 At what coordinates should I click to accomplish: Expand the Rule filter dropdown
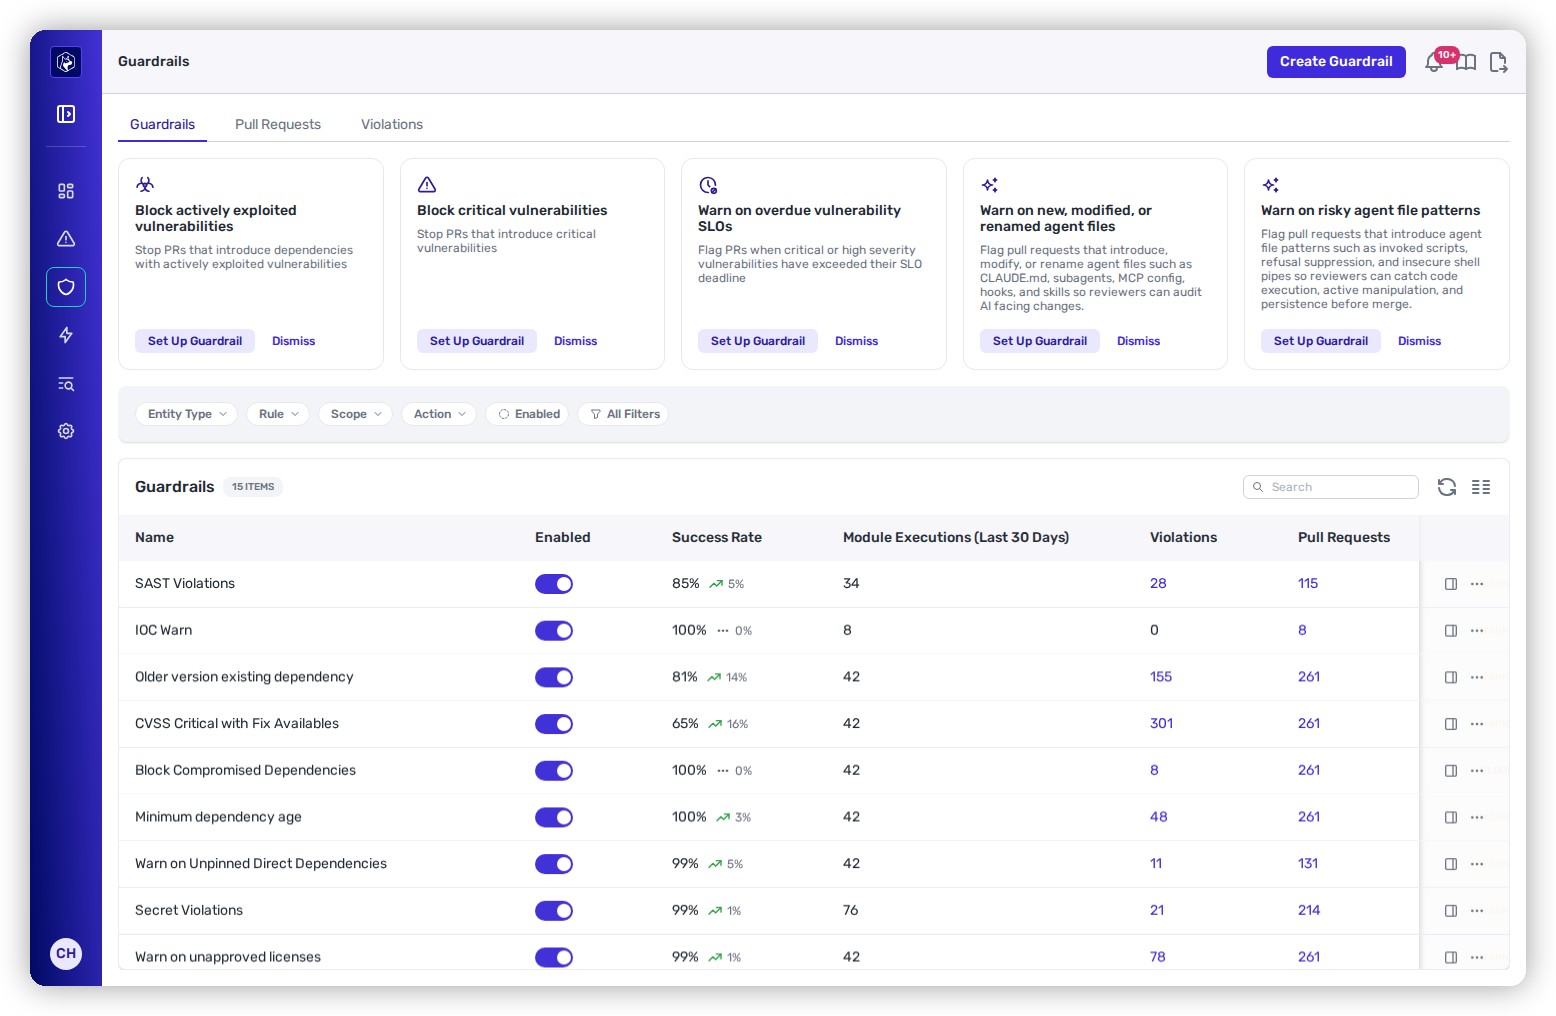pos(278,414)
